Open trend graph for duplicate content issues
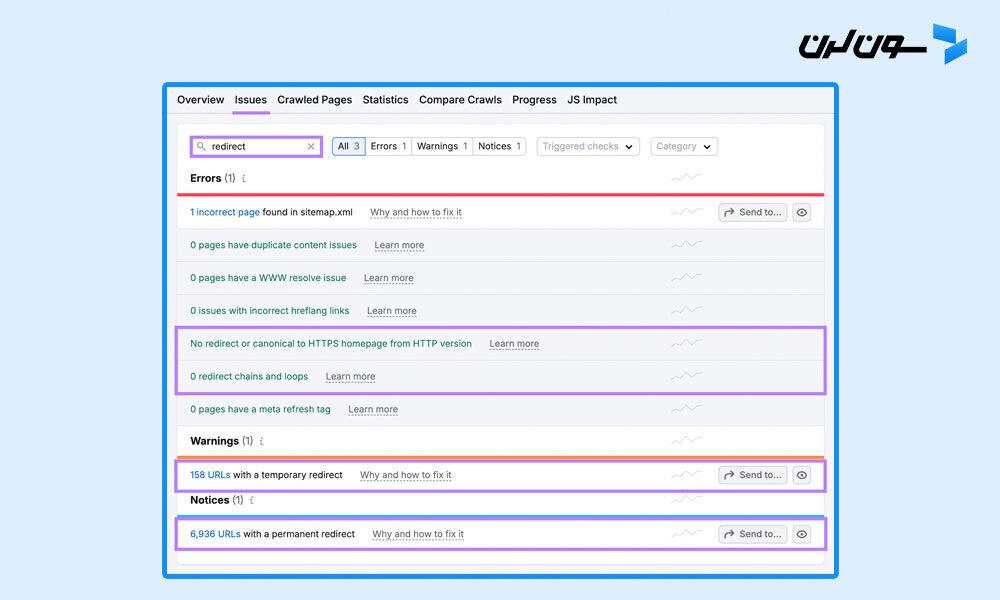 click(687, 244)
